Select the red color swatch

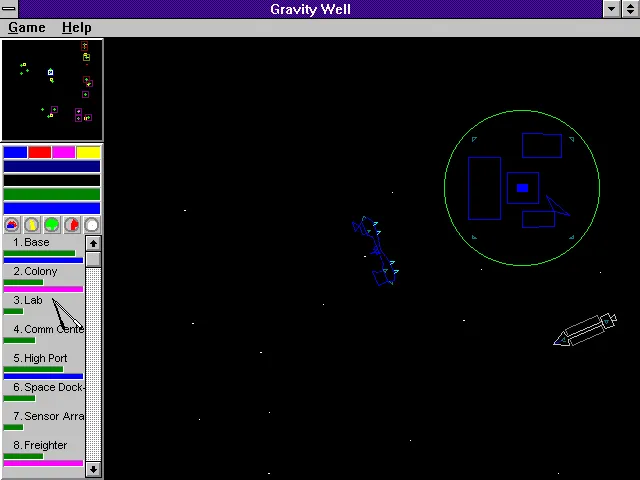pos(40,152)
